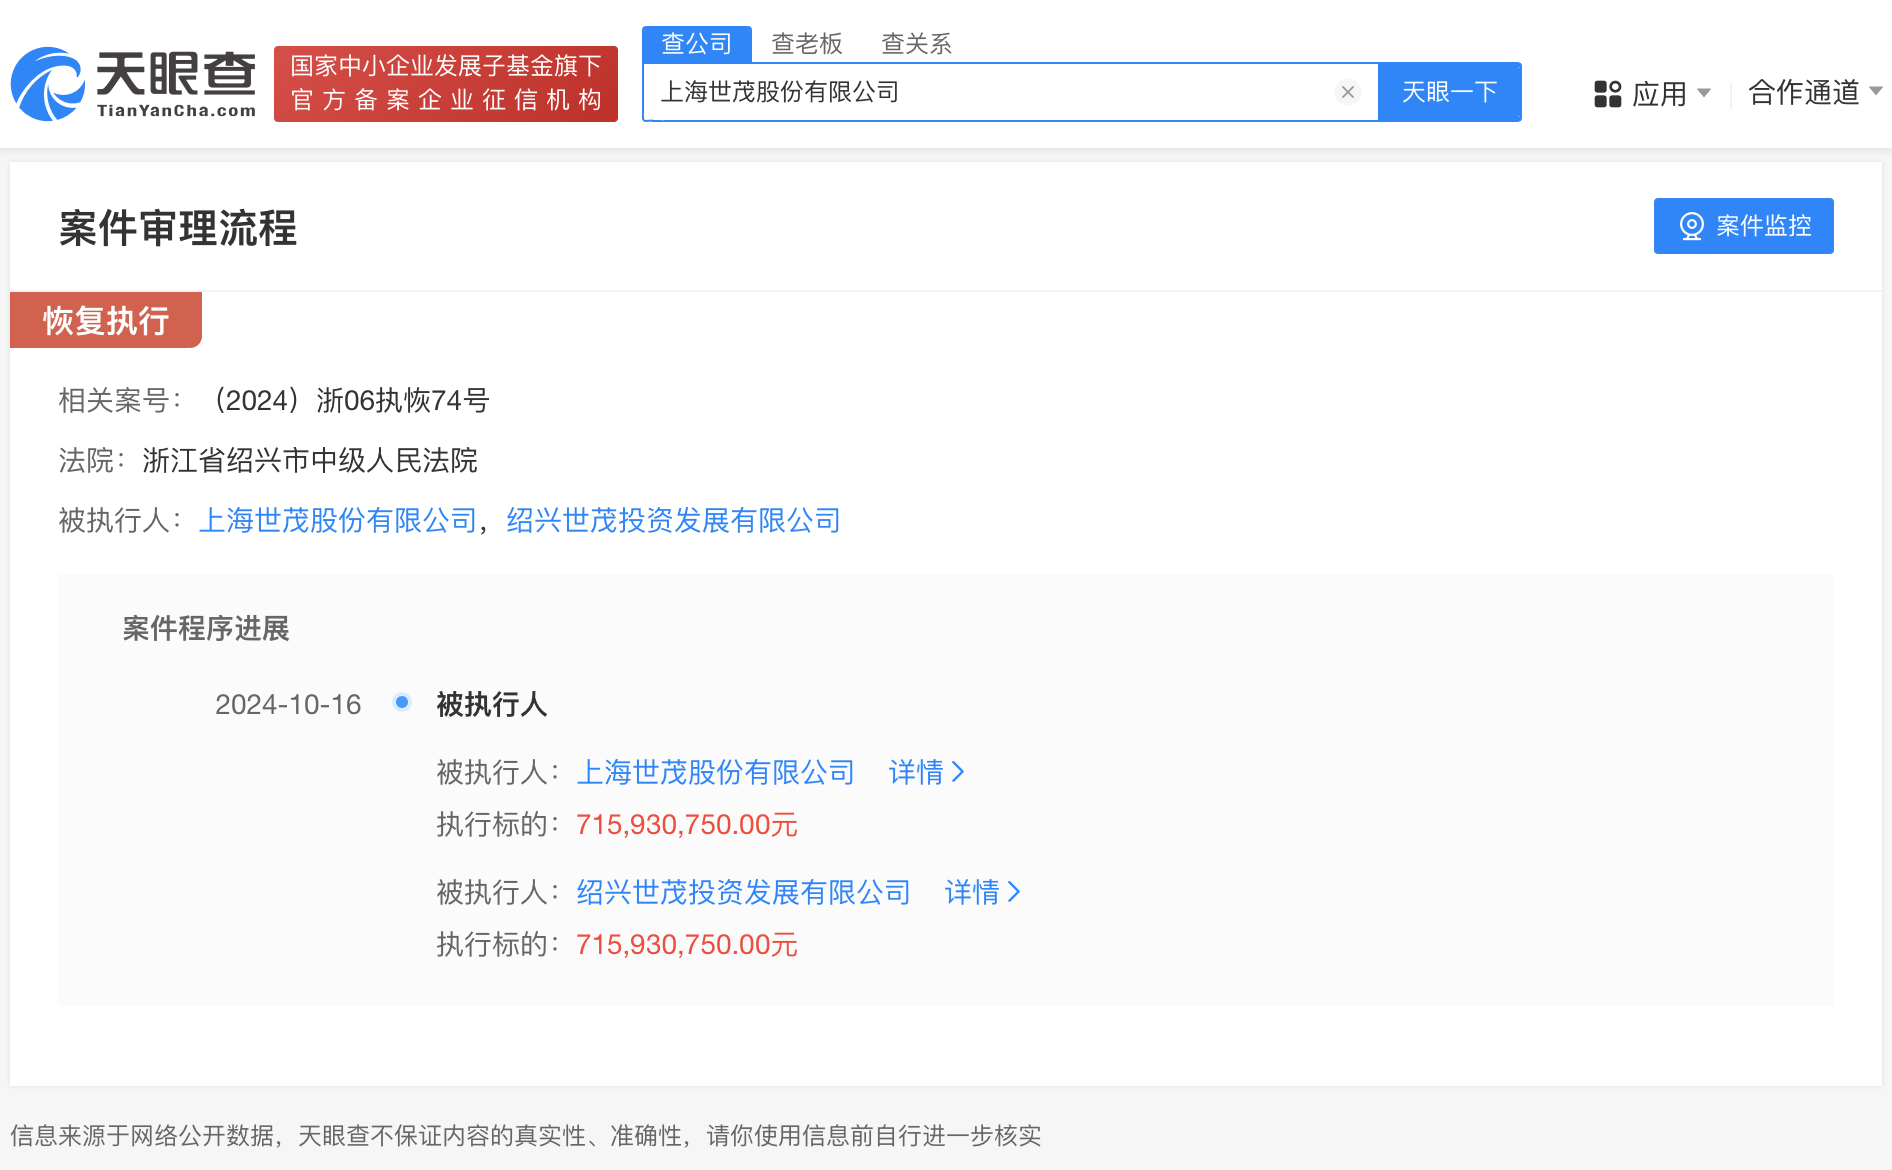Viewport: 1892px width, 1170px height.
Task: Open the 应用 menu label
Action: 1660,94
